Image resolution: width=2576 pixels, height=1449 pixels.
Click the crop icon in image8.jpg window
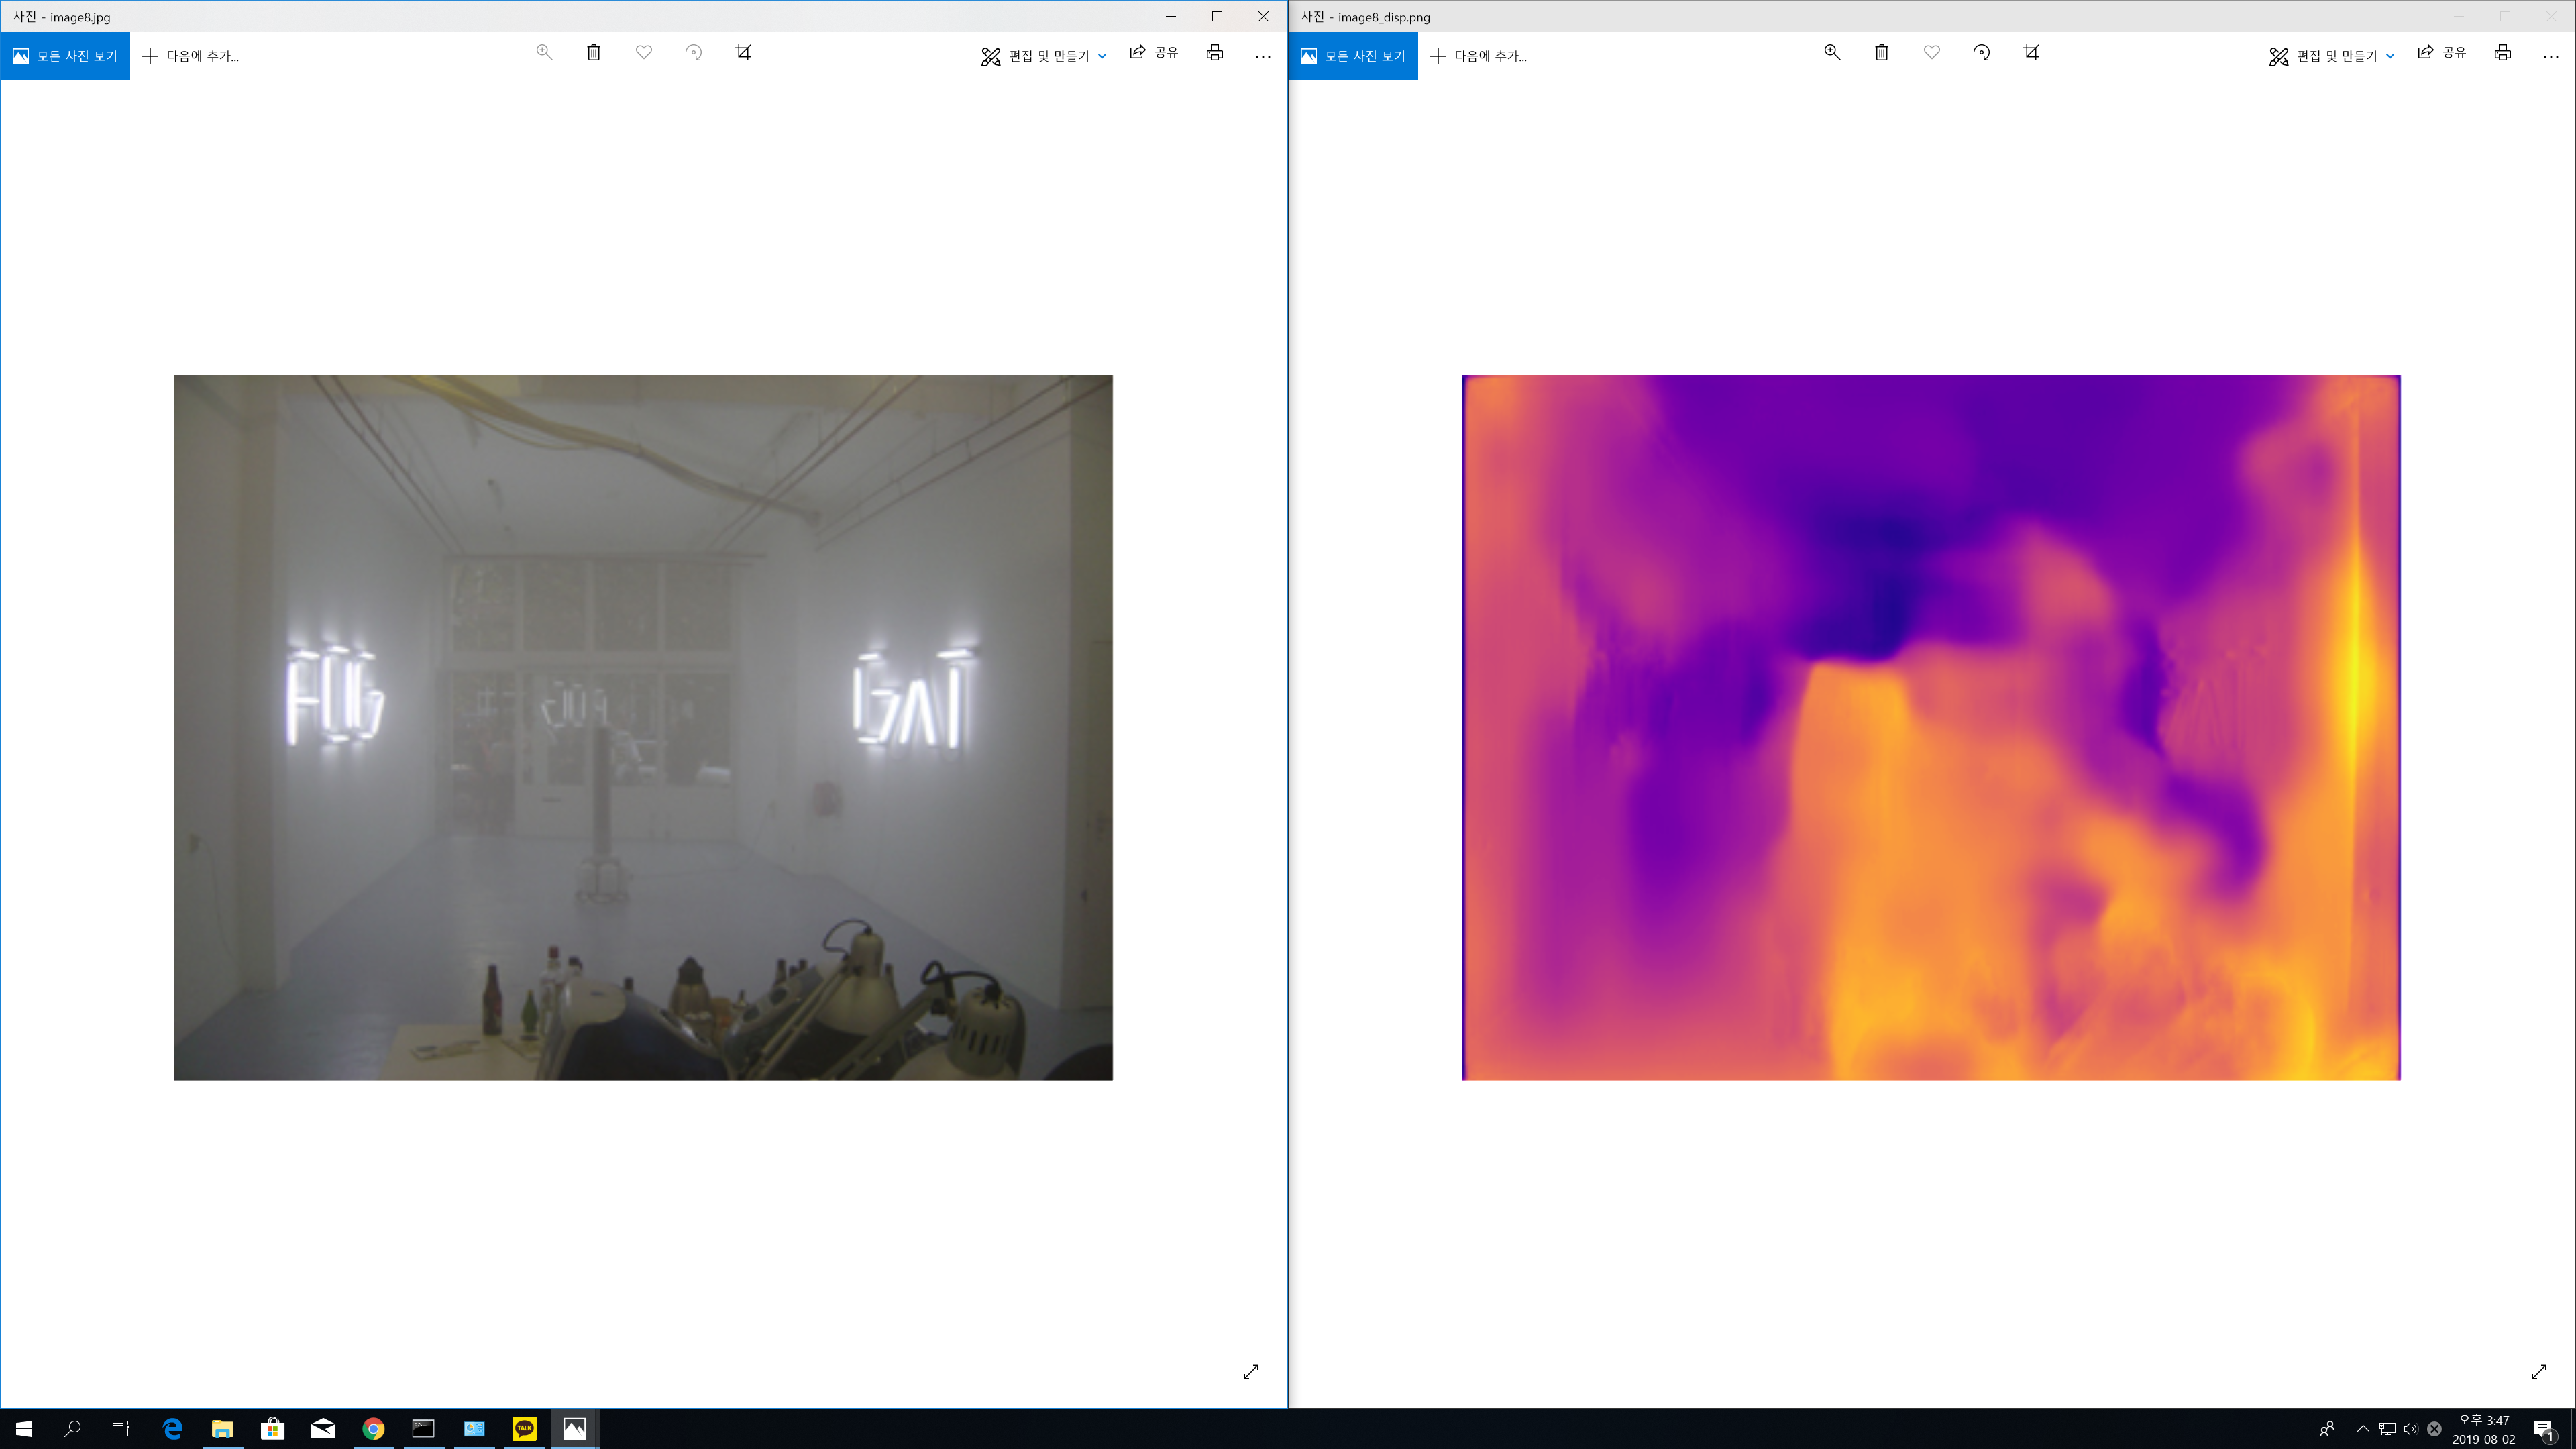pyautogui.click(x=743, y=53)
